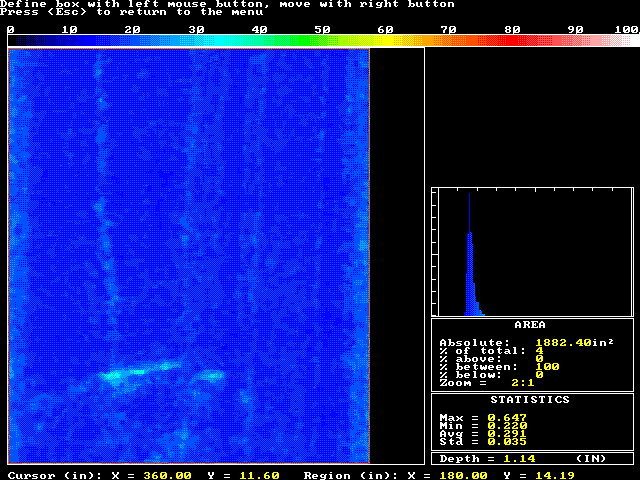The image size is (640, 480).
Task: Click the scale label 50 above color bar
Action: (x=322, y=29)
